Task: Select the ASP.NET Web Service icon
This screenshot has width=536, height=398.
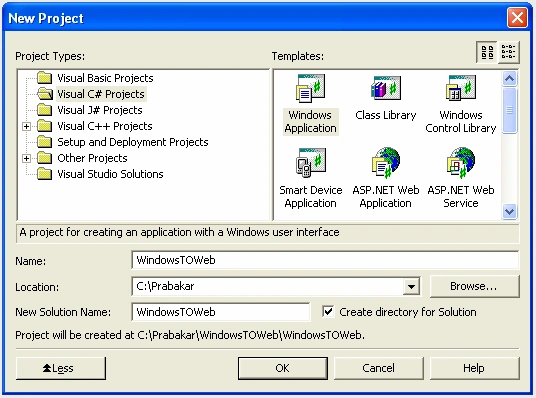Action: pos(461,163)
